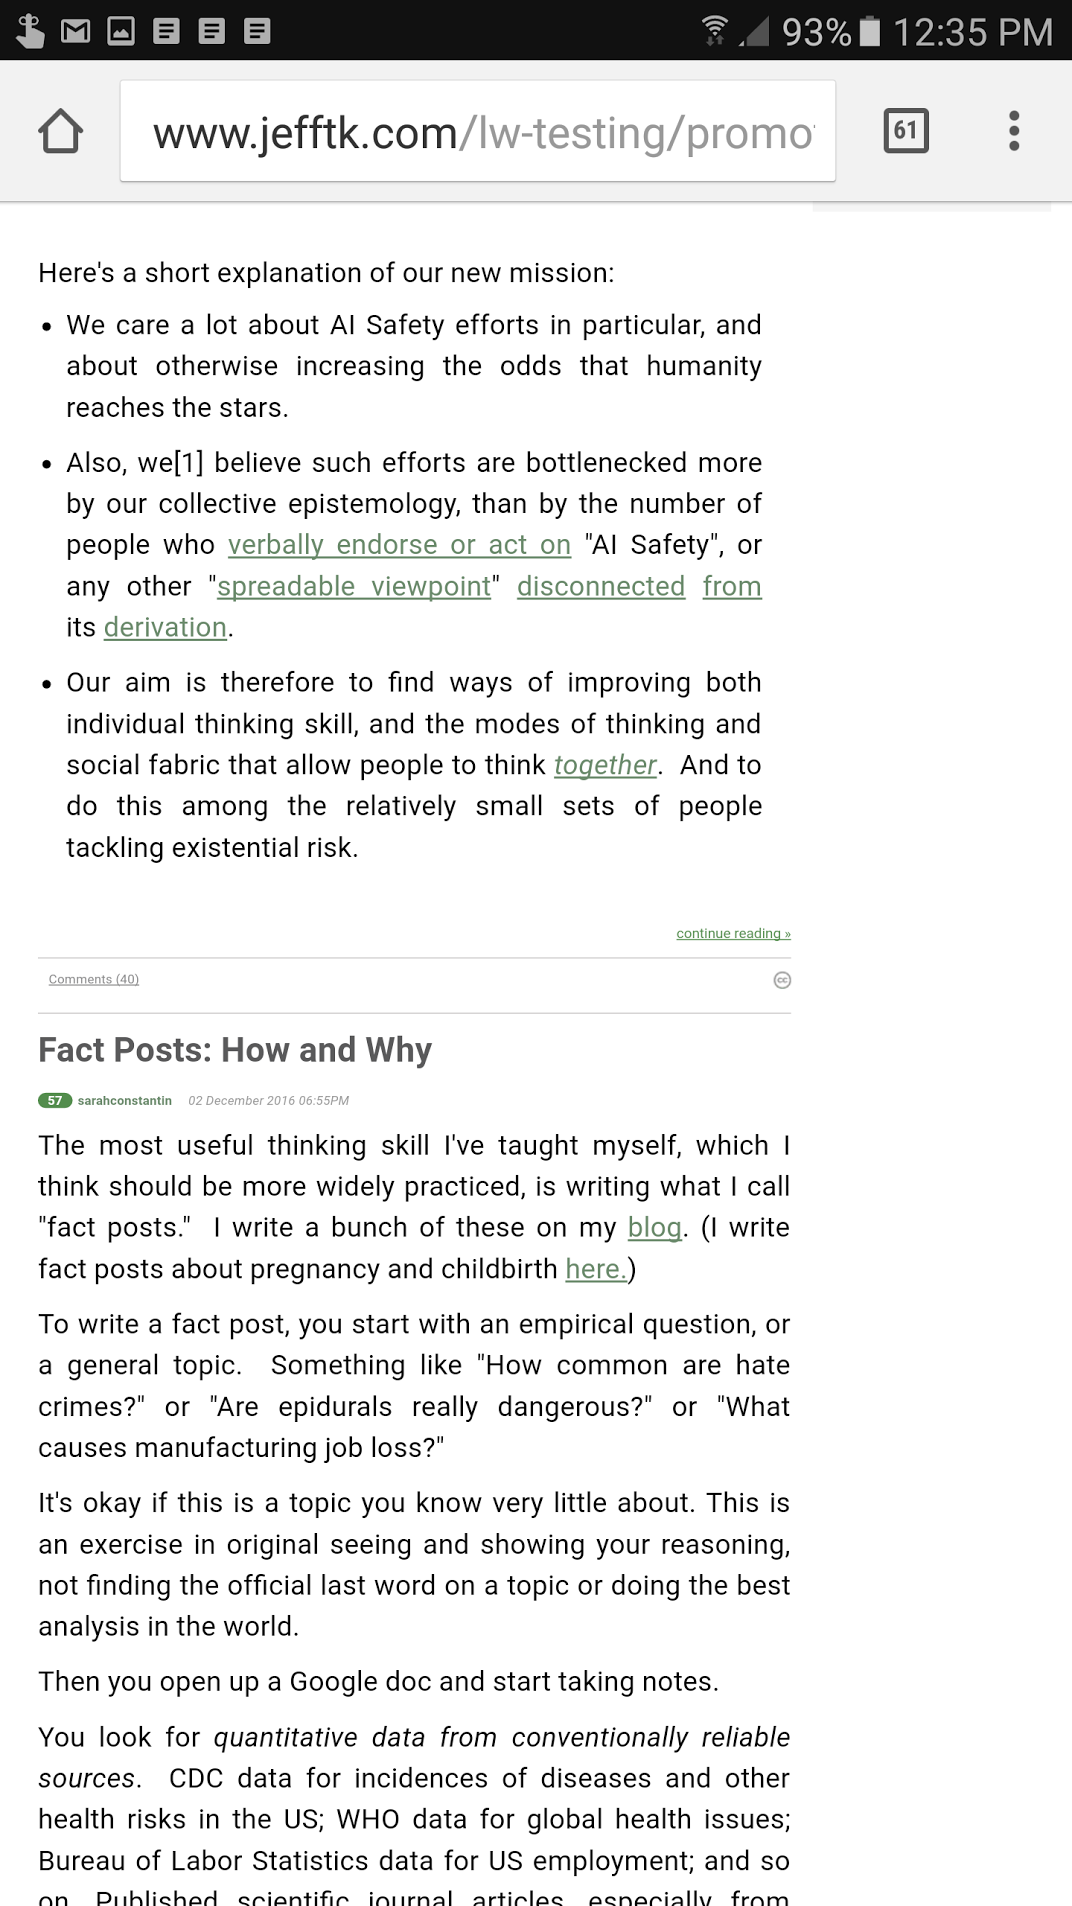Viewport: 1072px width, 1906px height.
Task: Click "continue reading »" link
Action: click(x=733, y=933)
